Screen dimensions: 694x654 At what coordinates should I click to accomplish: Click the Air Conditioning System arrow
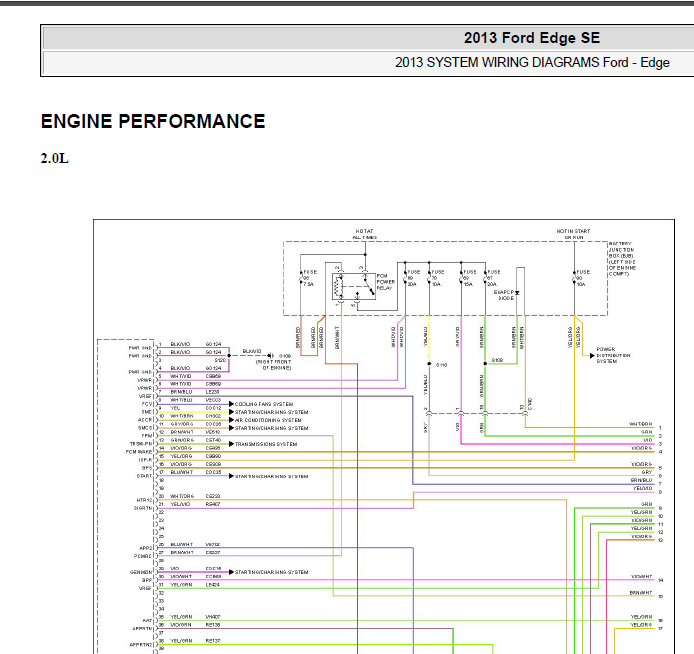[231, 420]
